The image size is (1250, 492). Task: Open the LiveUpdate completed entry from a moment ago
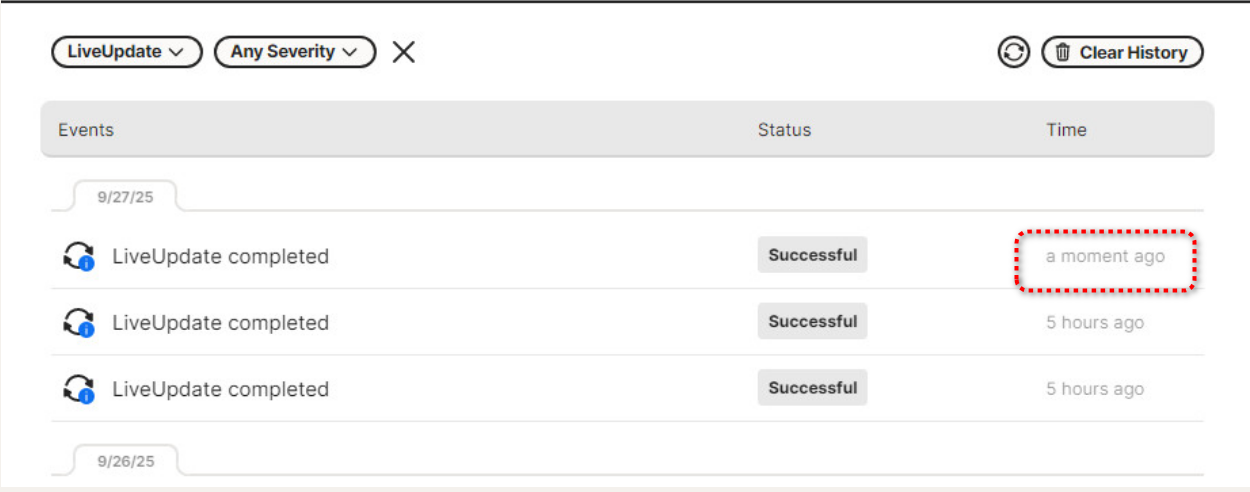(220, 257)
